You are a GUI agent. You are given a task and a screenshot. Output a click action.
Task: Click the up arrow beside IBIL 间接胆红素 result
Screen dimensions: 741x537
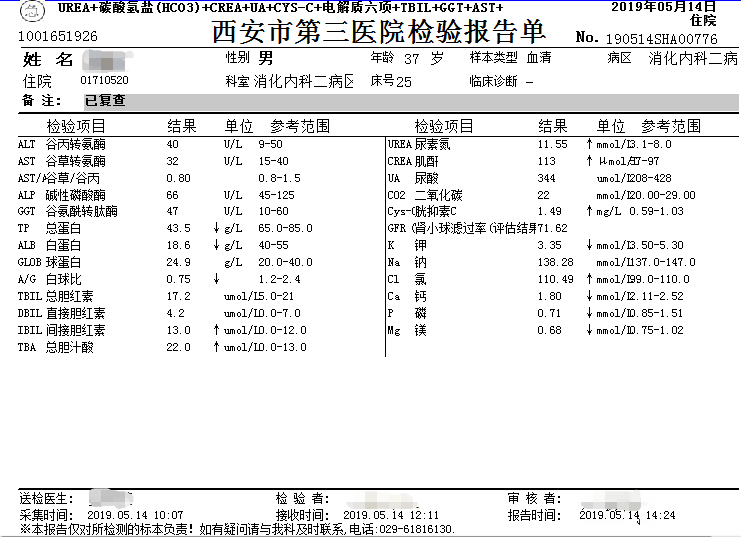click(x=216, y=330)
